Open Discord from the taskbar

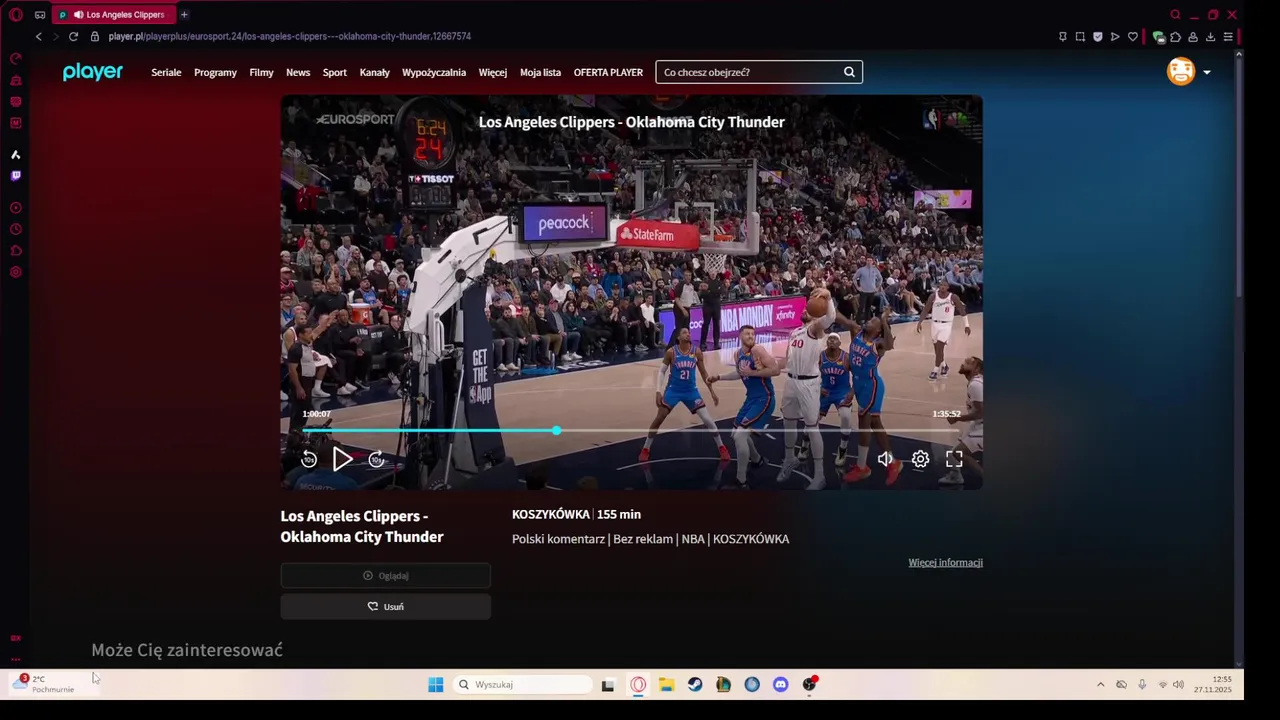tap(781, 685)
